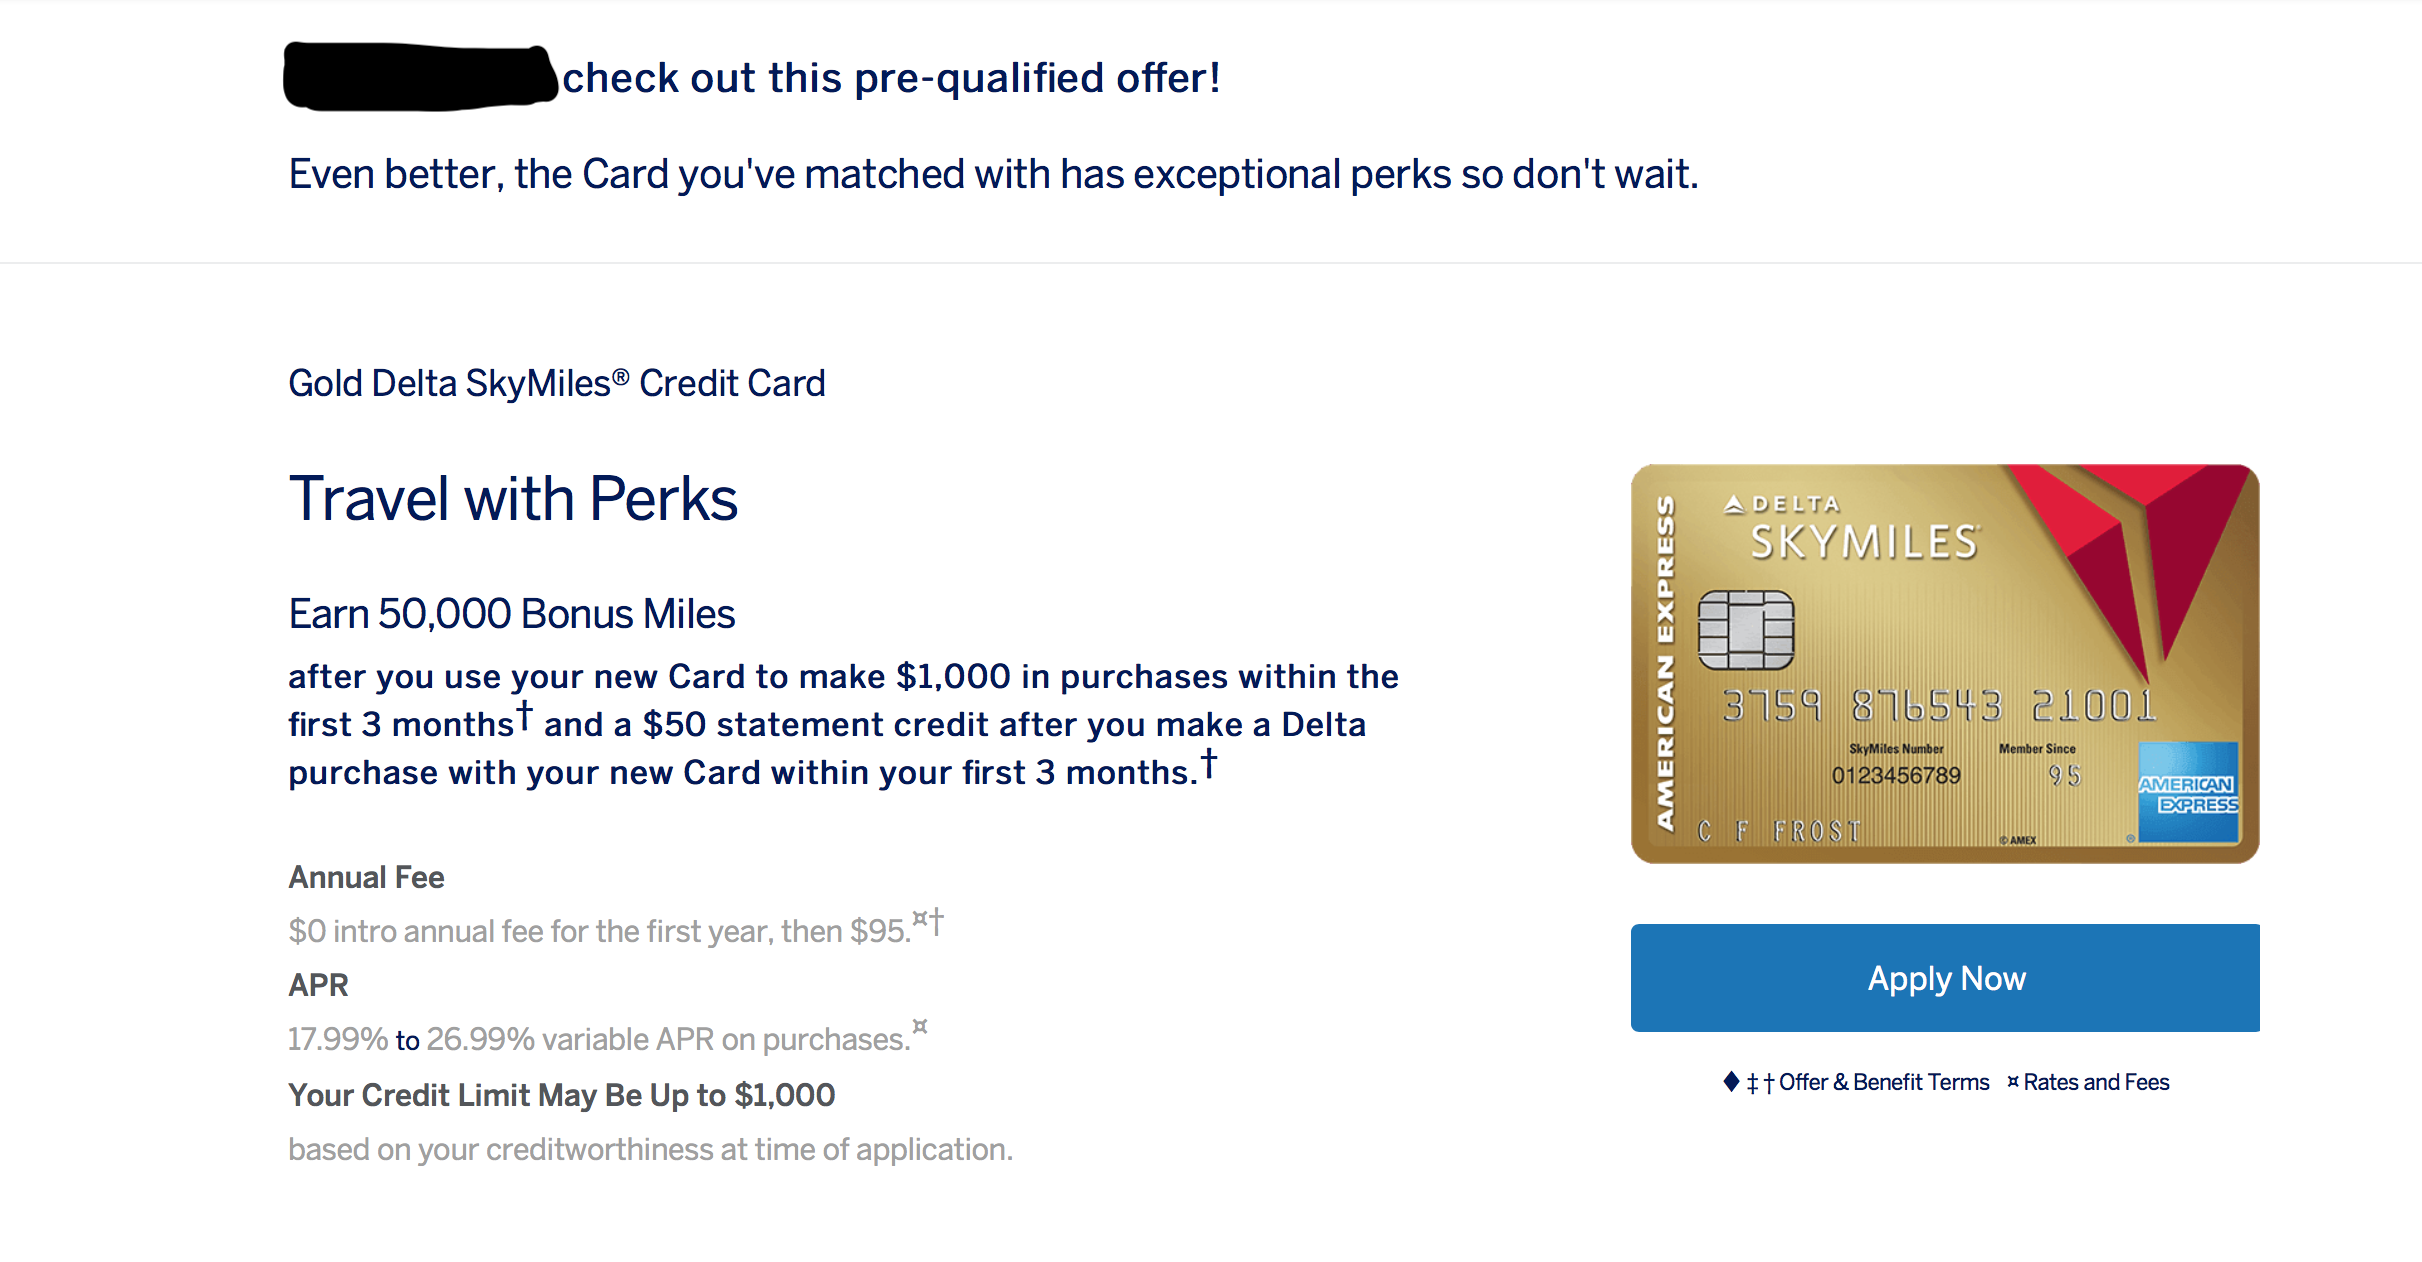The height and width of the screenshot is (1262, 2422).
Task: Click the Earn 50,000 Bonus Miles heading
Action: [x=511, y=614]
